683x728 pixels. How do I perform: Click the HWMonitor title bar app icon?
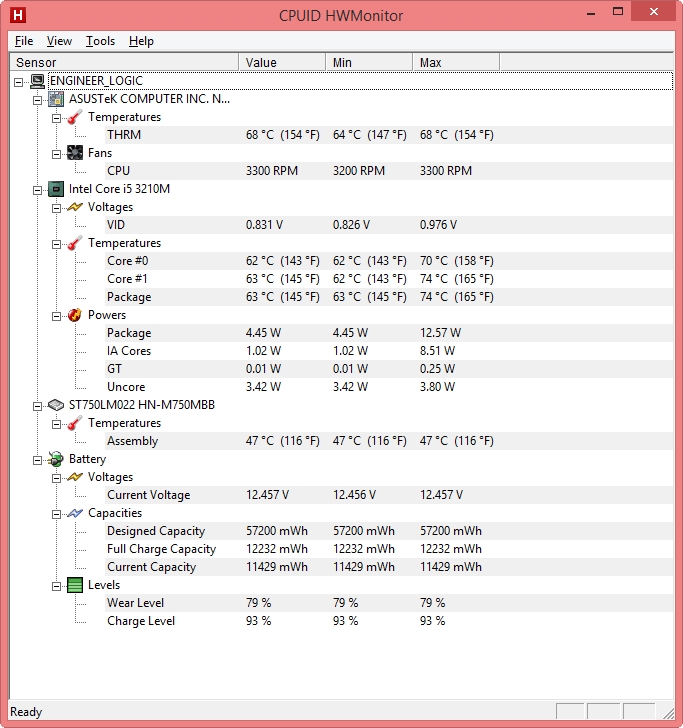tap(18, 16)
